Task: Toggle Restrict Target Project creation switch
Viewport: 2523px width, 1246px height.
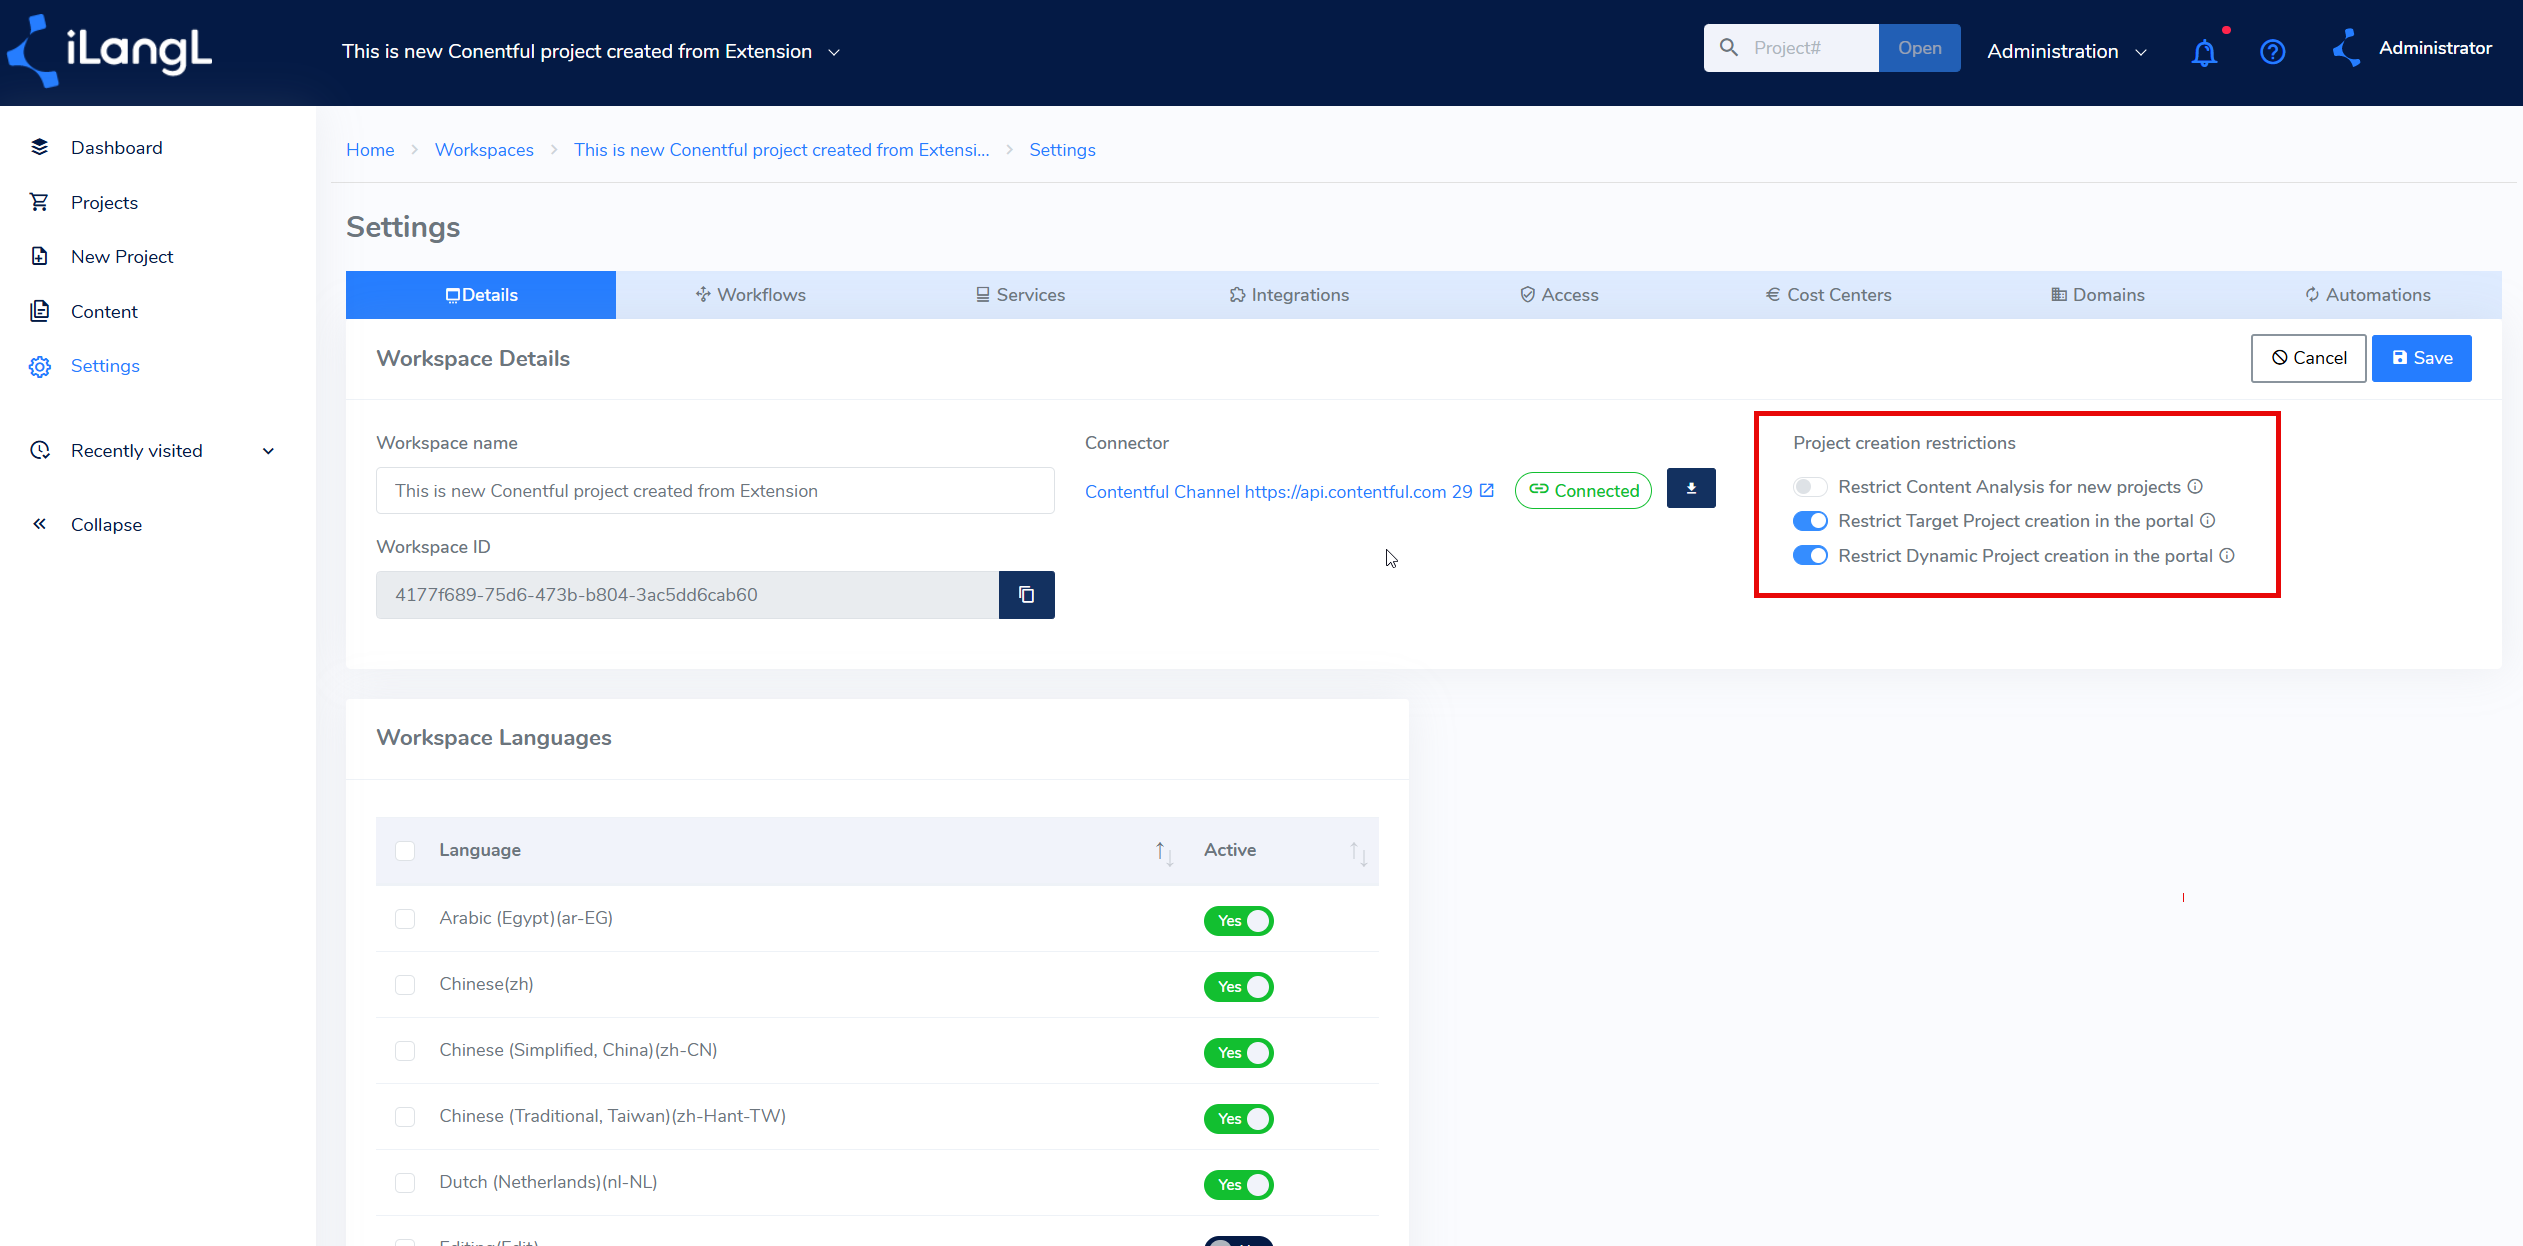Action: pyautogui.click(x=1810, y=521)
